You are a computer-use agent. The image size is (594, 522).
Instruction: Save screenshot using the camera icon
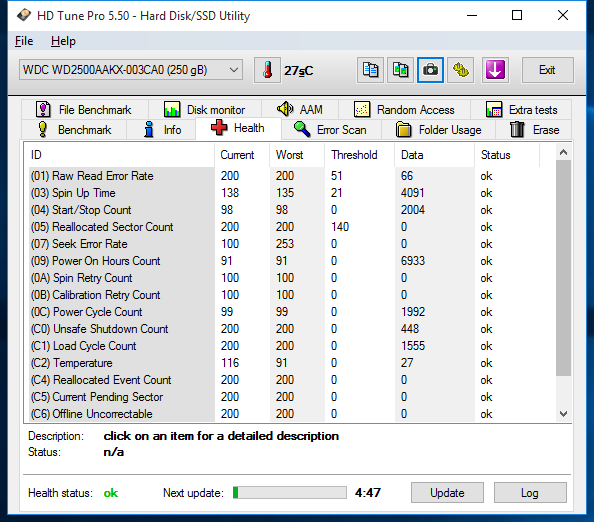coord(430,70)
